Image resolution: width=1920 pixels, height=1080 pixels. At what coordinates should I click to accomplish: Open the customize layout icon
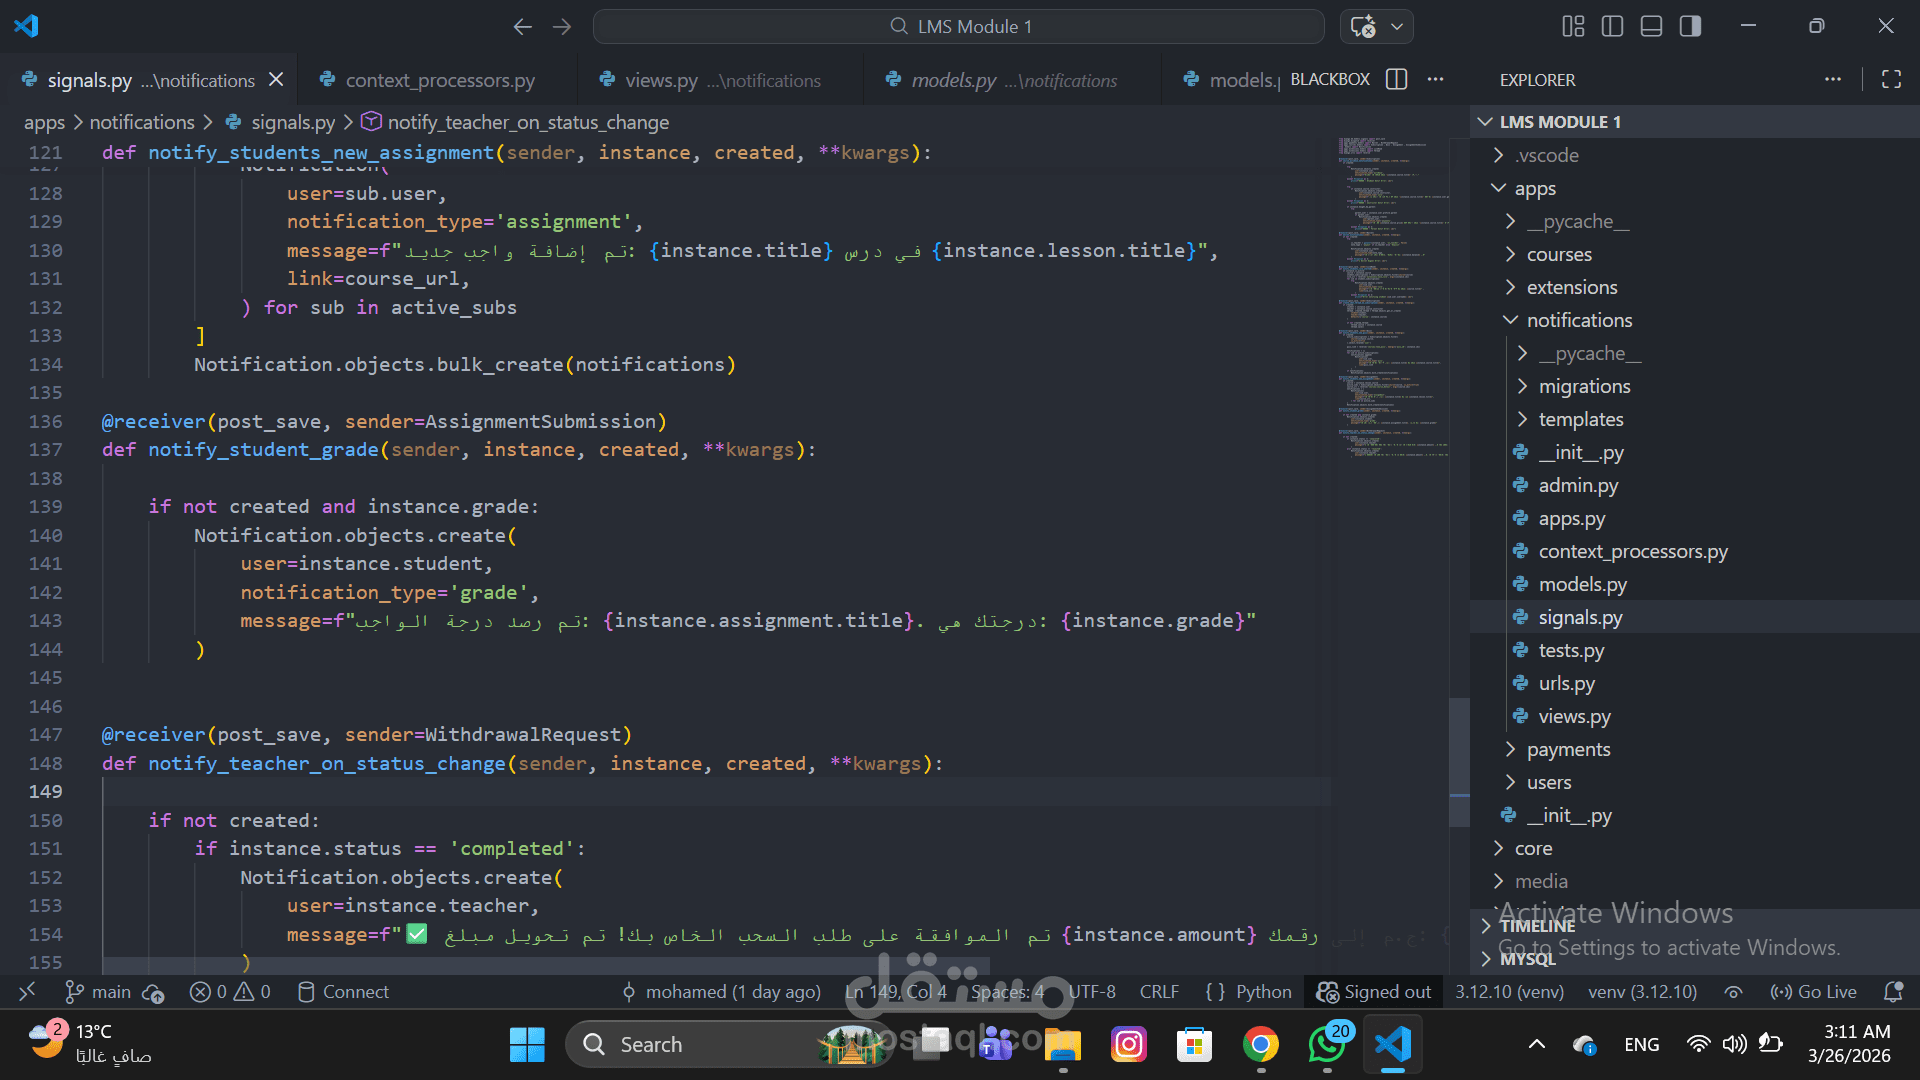point(1573,27)
